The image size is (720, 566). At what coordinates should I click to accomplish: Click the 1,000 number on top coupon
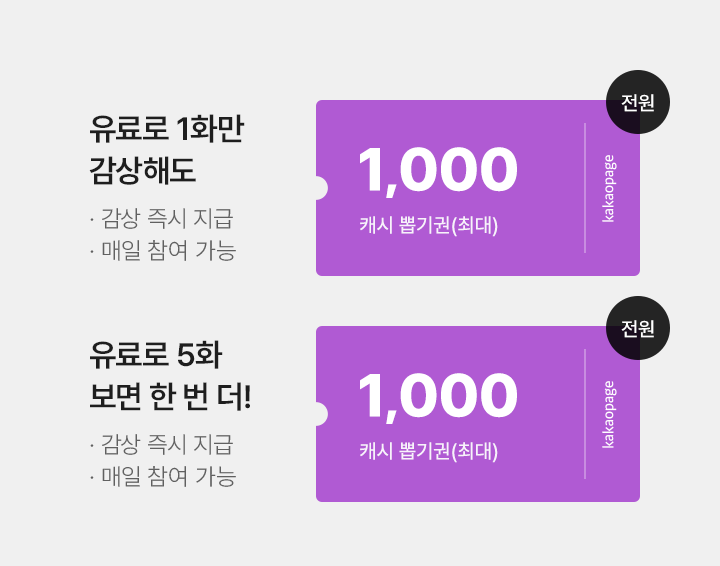coord(438,170)
